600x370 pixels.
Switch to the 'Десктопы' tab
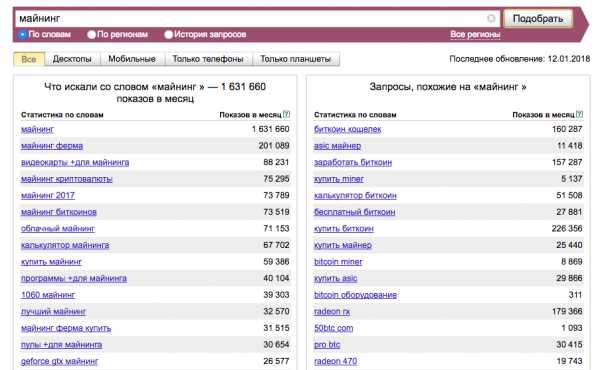point(72,59)
